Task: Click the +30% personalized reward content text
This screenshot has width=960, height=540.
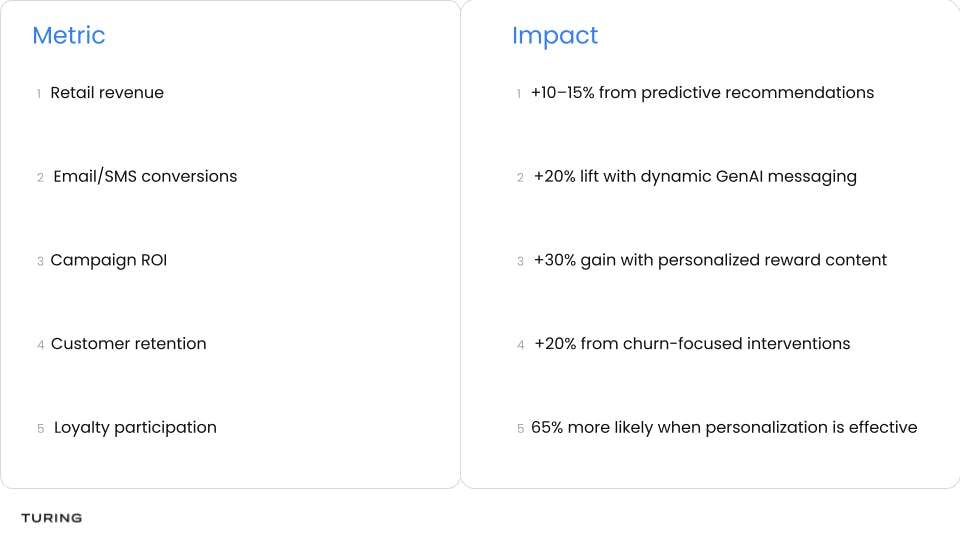Action: click(x=710, y=260)
